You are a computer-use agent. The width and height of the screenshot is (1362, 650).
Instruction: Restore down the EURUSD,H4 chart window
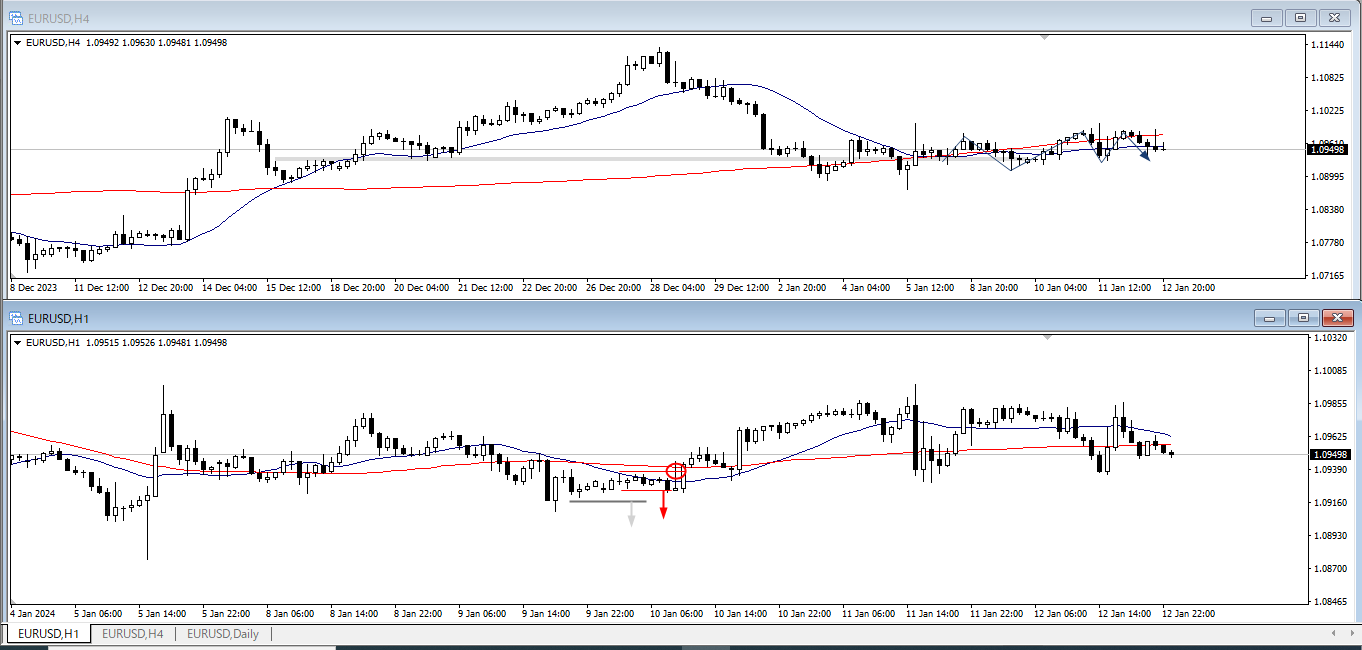[x=1300, y=17]
